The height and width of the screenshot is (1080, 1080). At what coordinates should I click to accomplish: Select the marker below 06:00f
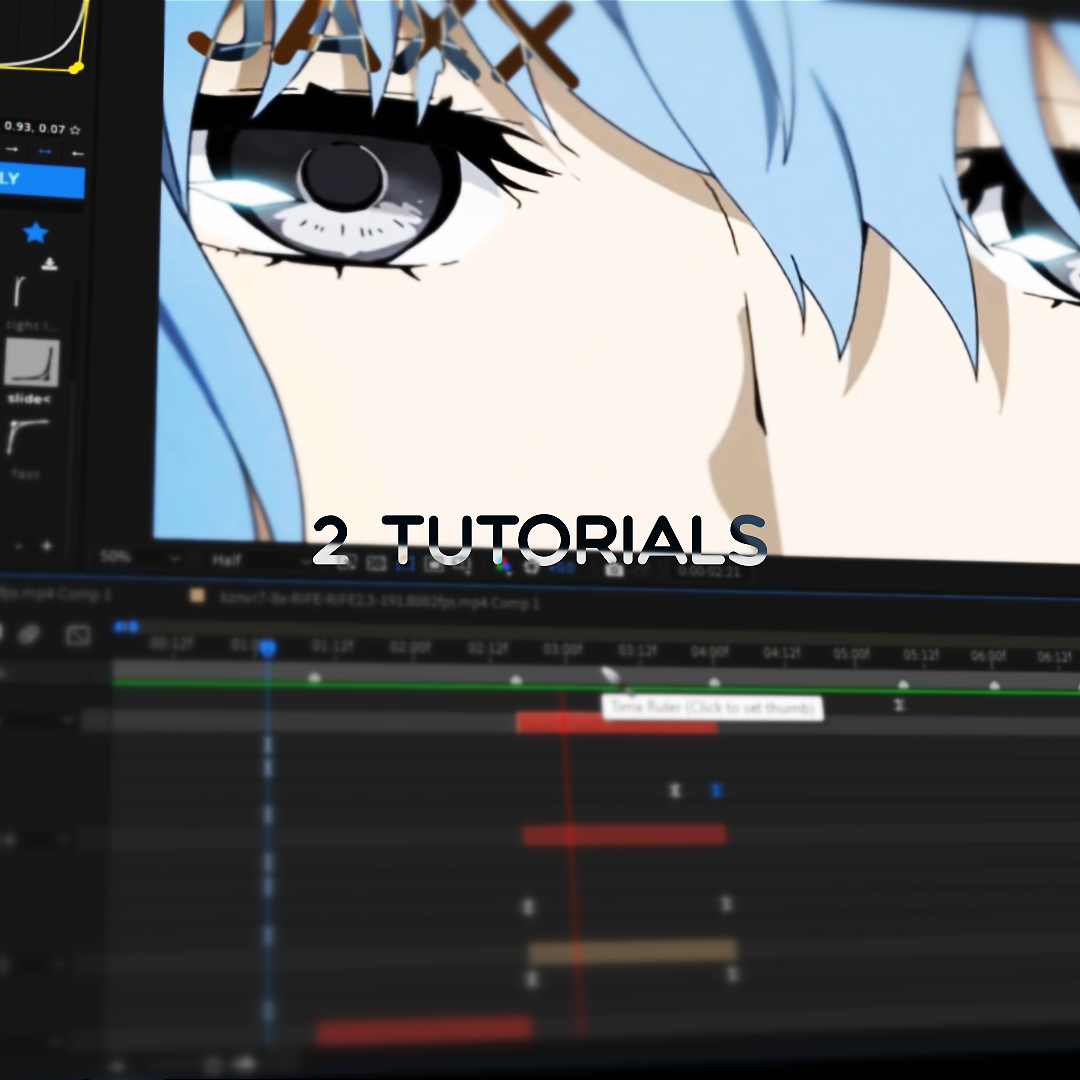pyautogui.click(x=994, y=685)
